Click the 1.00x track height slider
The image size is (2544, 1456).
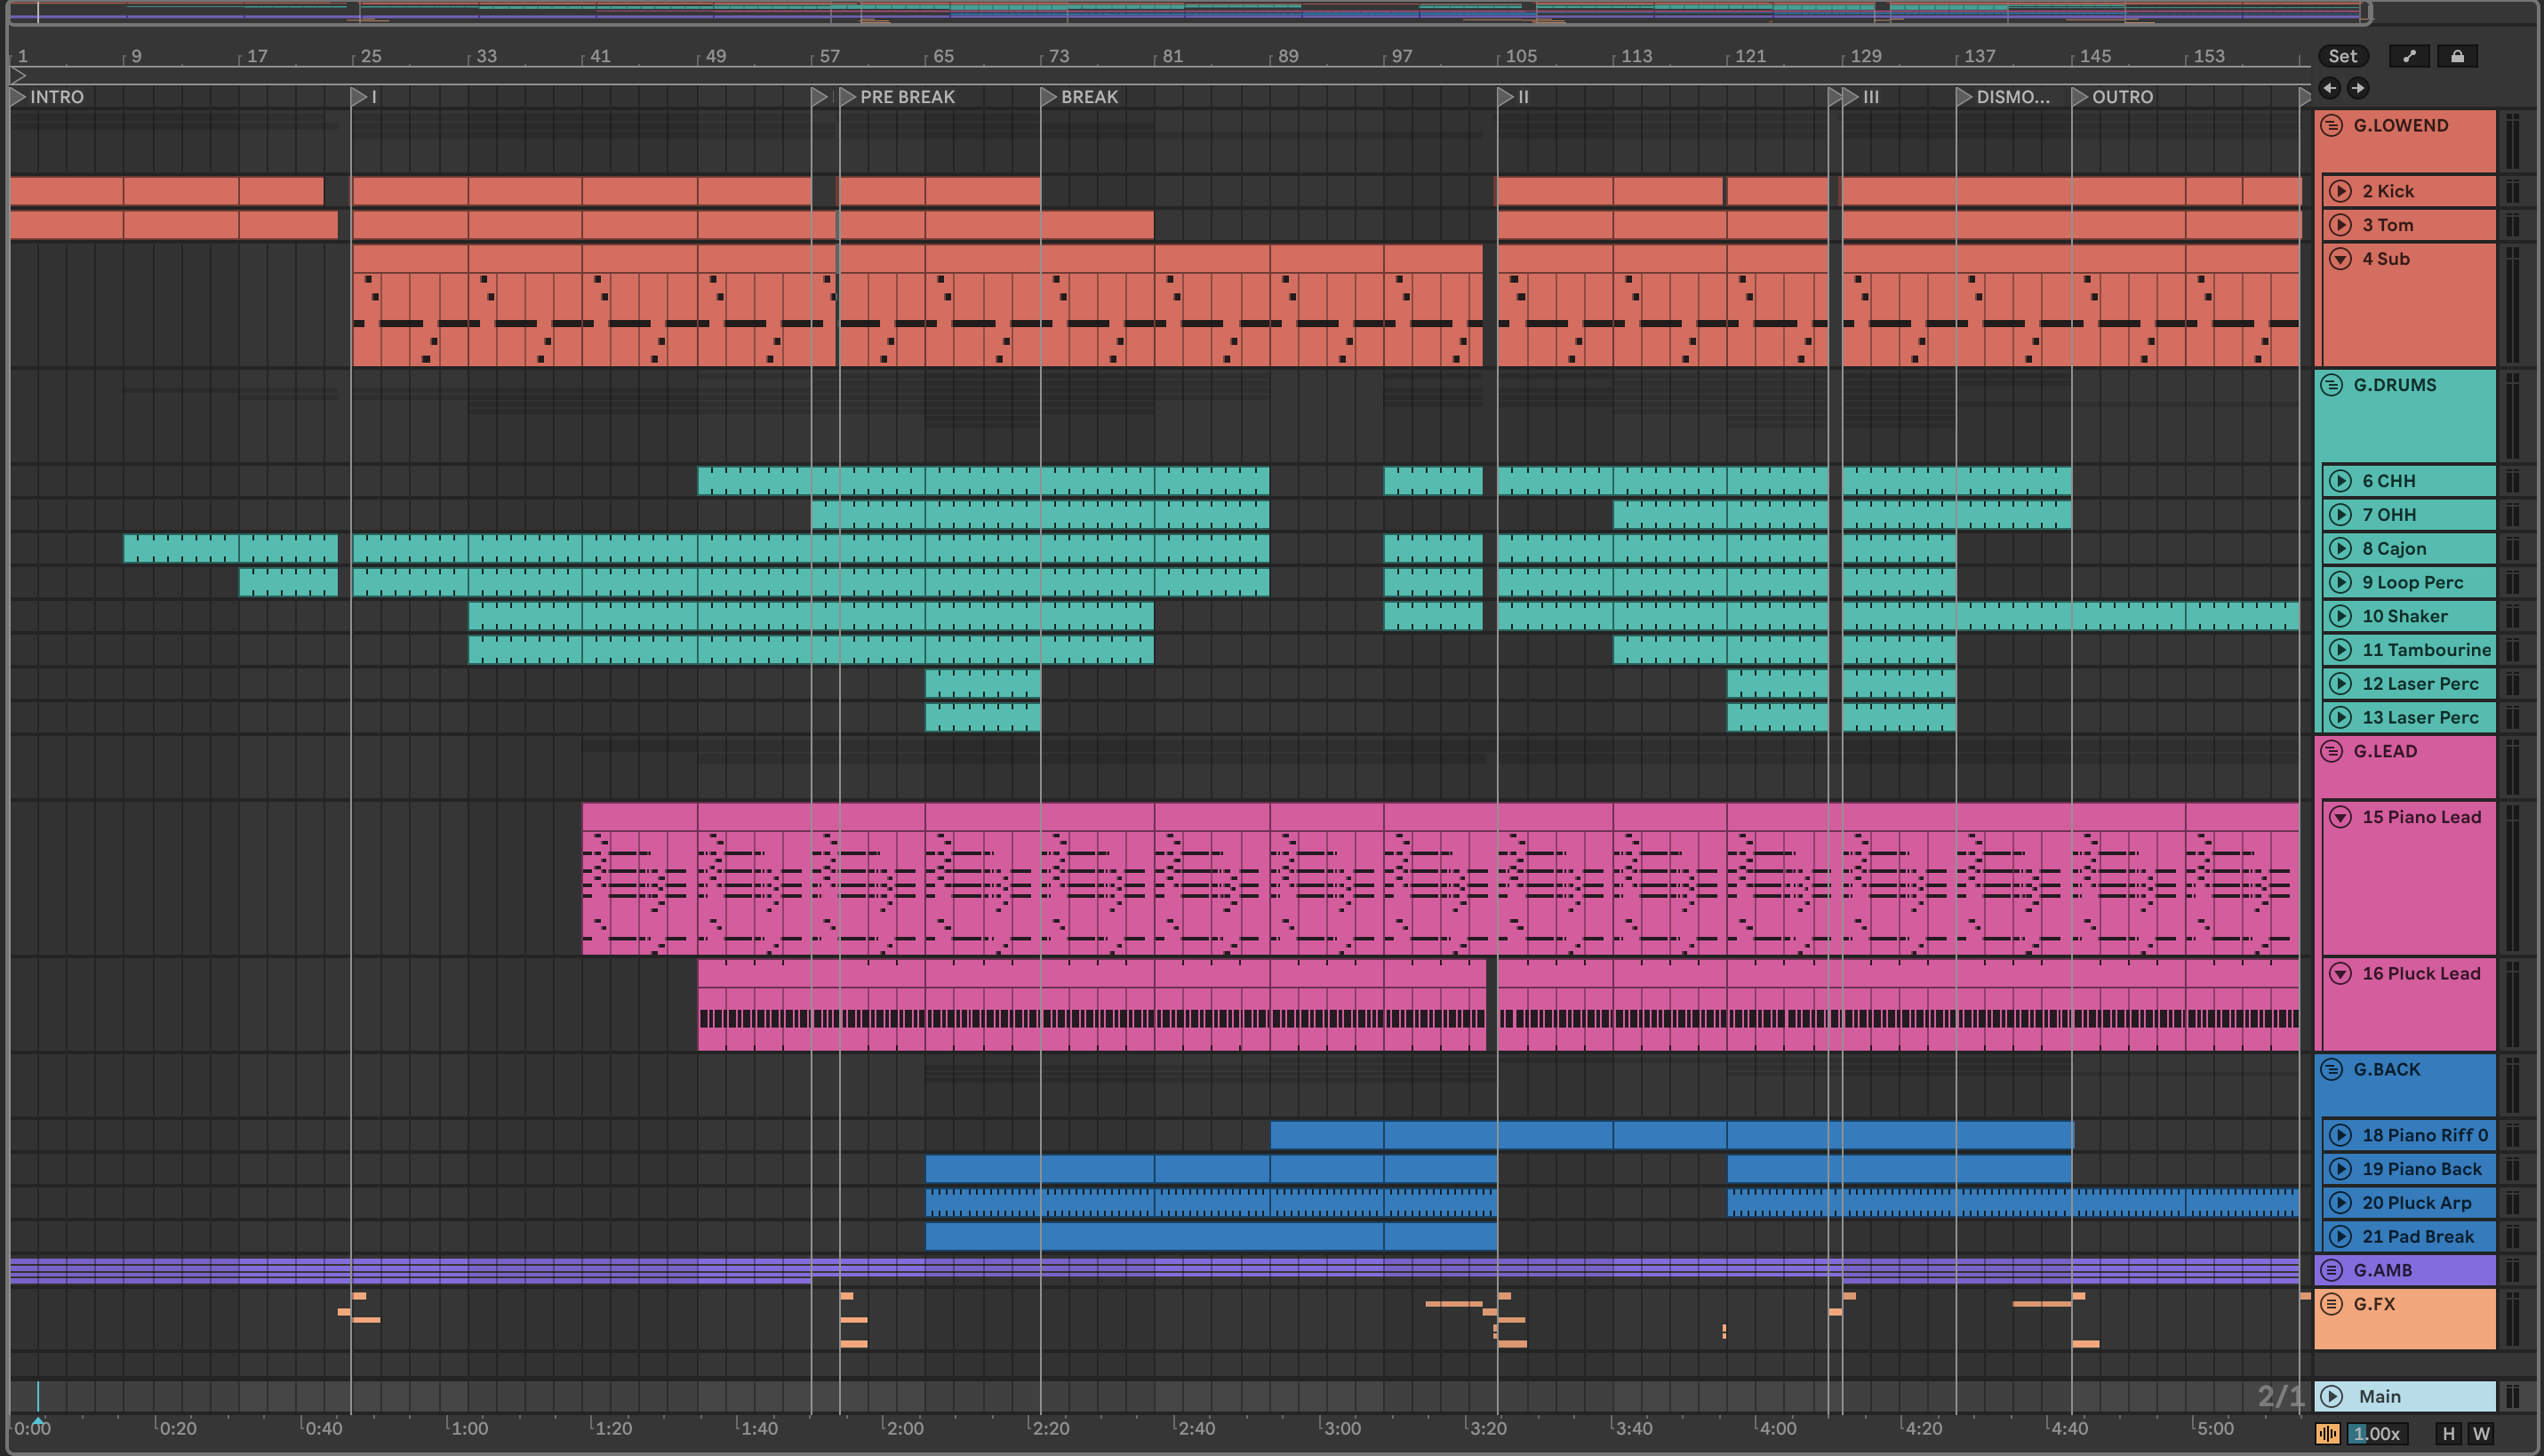click(2376, 1434)
